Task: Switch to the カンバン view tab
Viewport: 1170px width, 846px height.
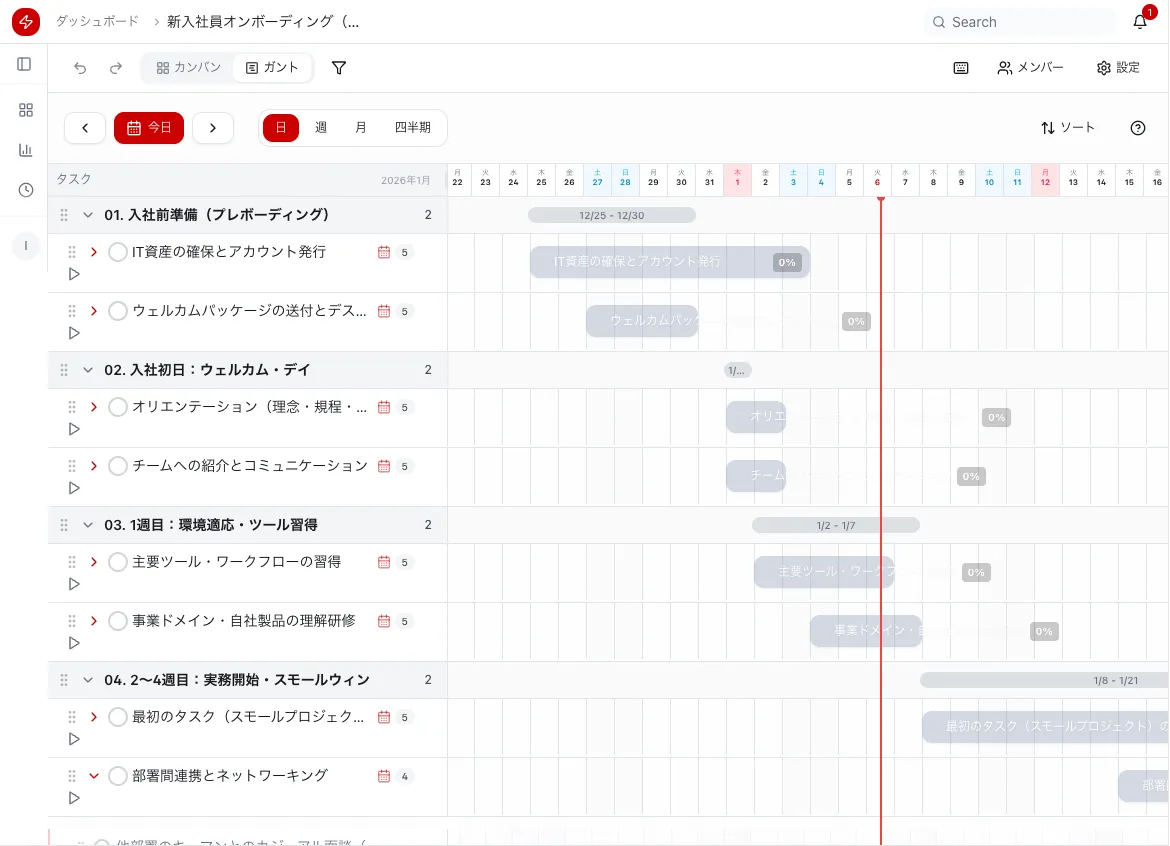Action: pyautogui.click(x=188, y=68)
